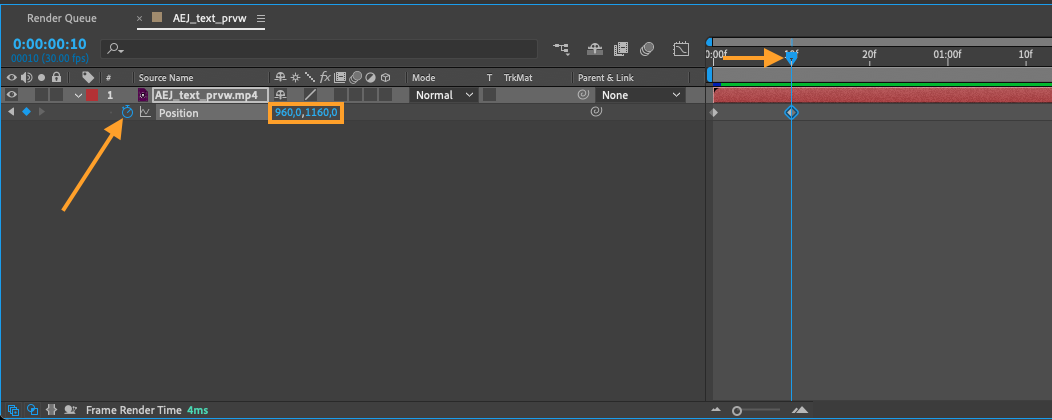Viewport: 1052px width, 420px height.
Task: Click the Position property graph icon
Action: [145, 112]
